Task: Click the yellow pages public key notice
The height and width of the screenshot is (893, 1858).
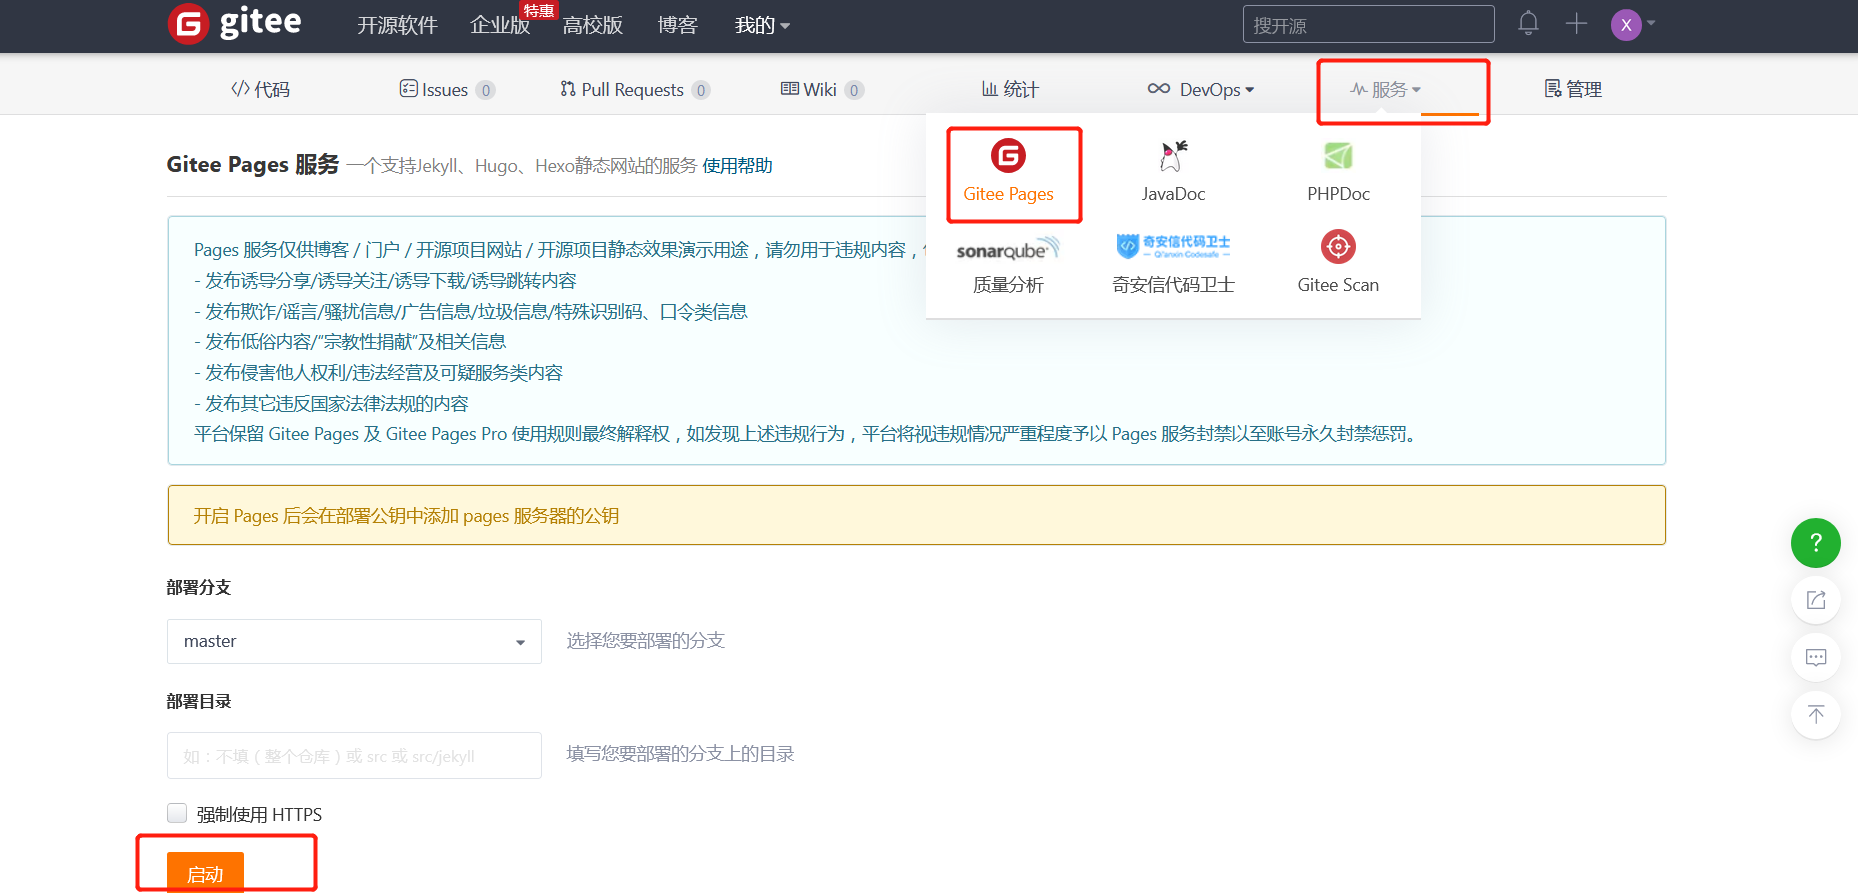Action: pyautogui.click(x=916, y=515)
